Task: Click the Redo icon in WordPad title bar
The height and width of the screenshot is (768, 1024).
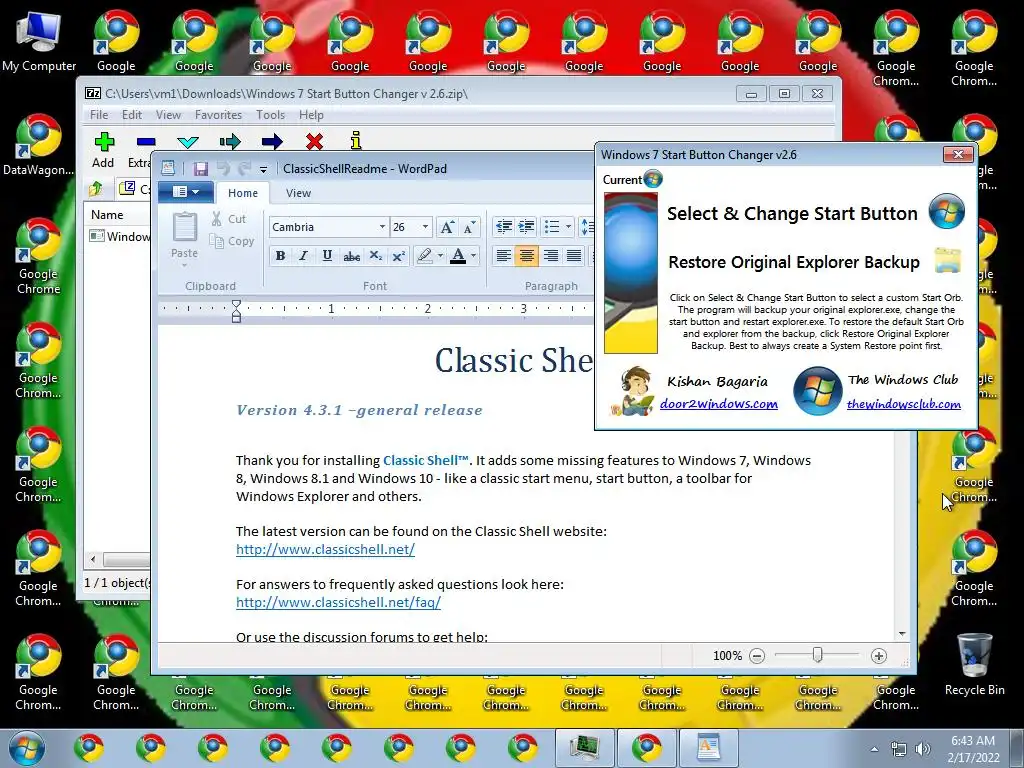Action: click(x=244, y=168)
